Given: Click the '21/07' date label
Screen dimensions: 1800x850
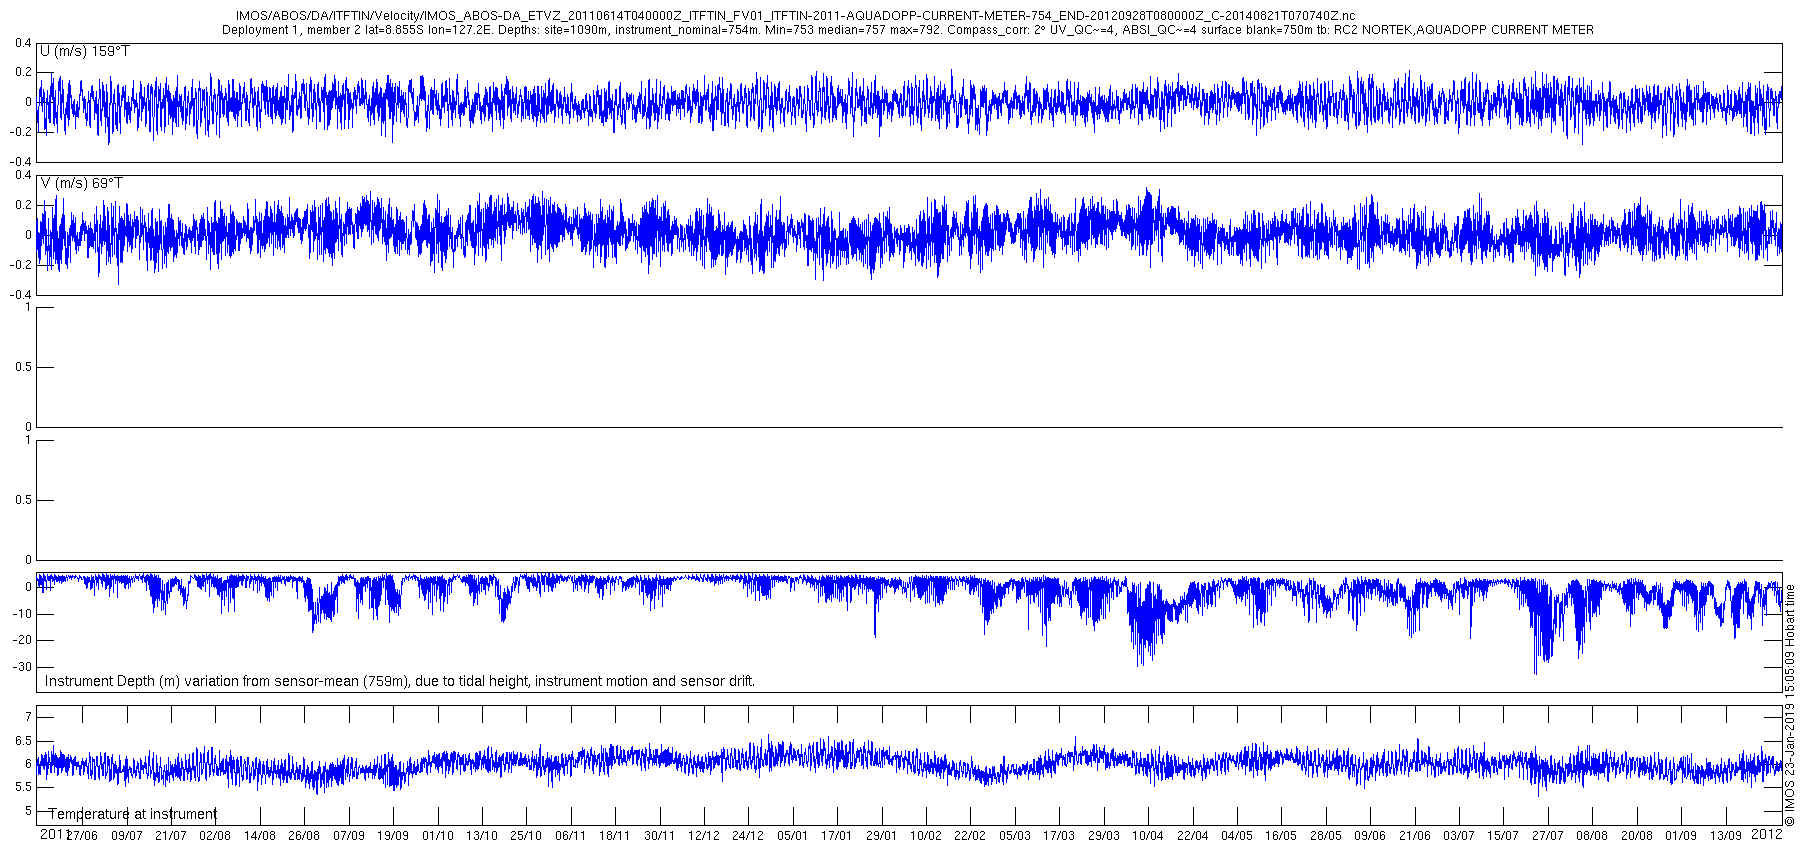Looking at the screenshot, I should click(171, 836).
